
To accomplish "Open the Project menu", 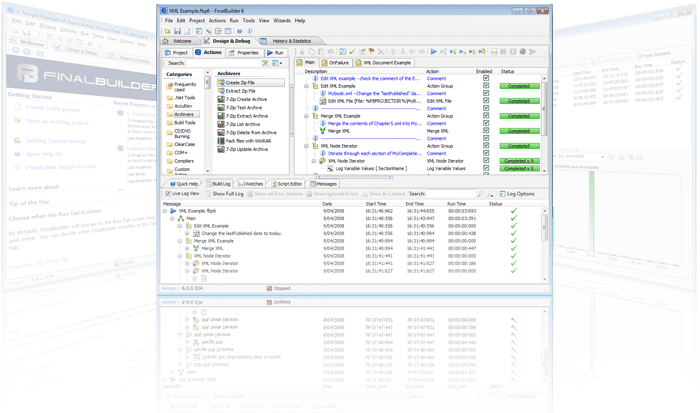I will [x=197, y=21].
